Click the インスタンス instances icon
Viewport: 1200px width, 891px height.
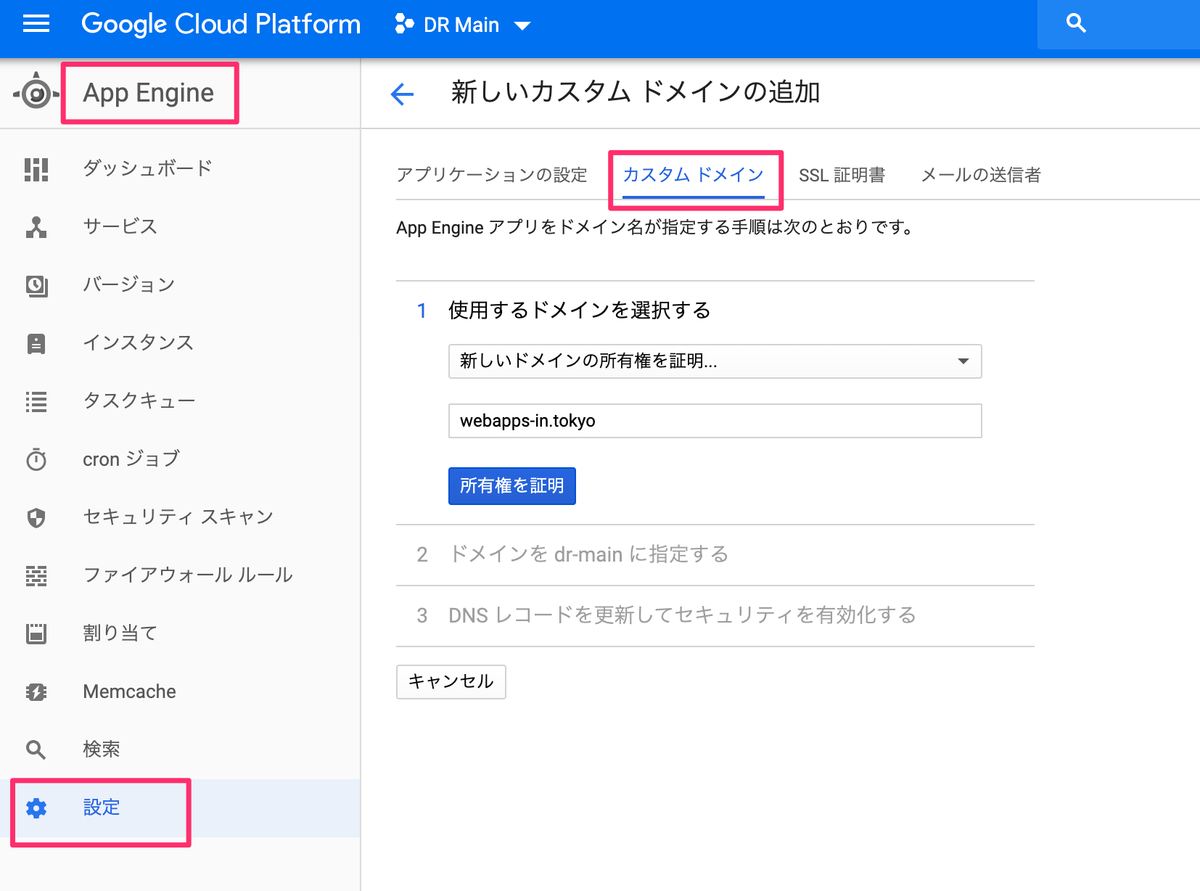coord(36,343)
